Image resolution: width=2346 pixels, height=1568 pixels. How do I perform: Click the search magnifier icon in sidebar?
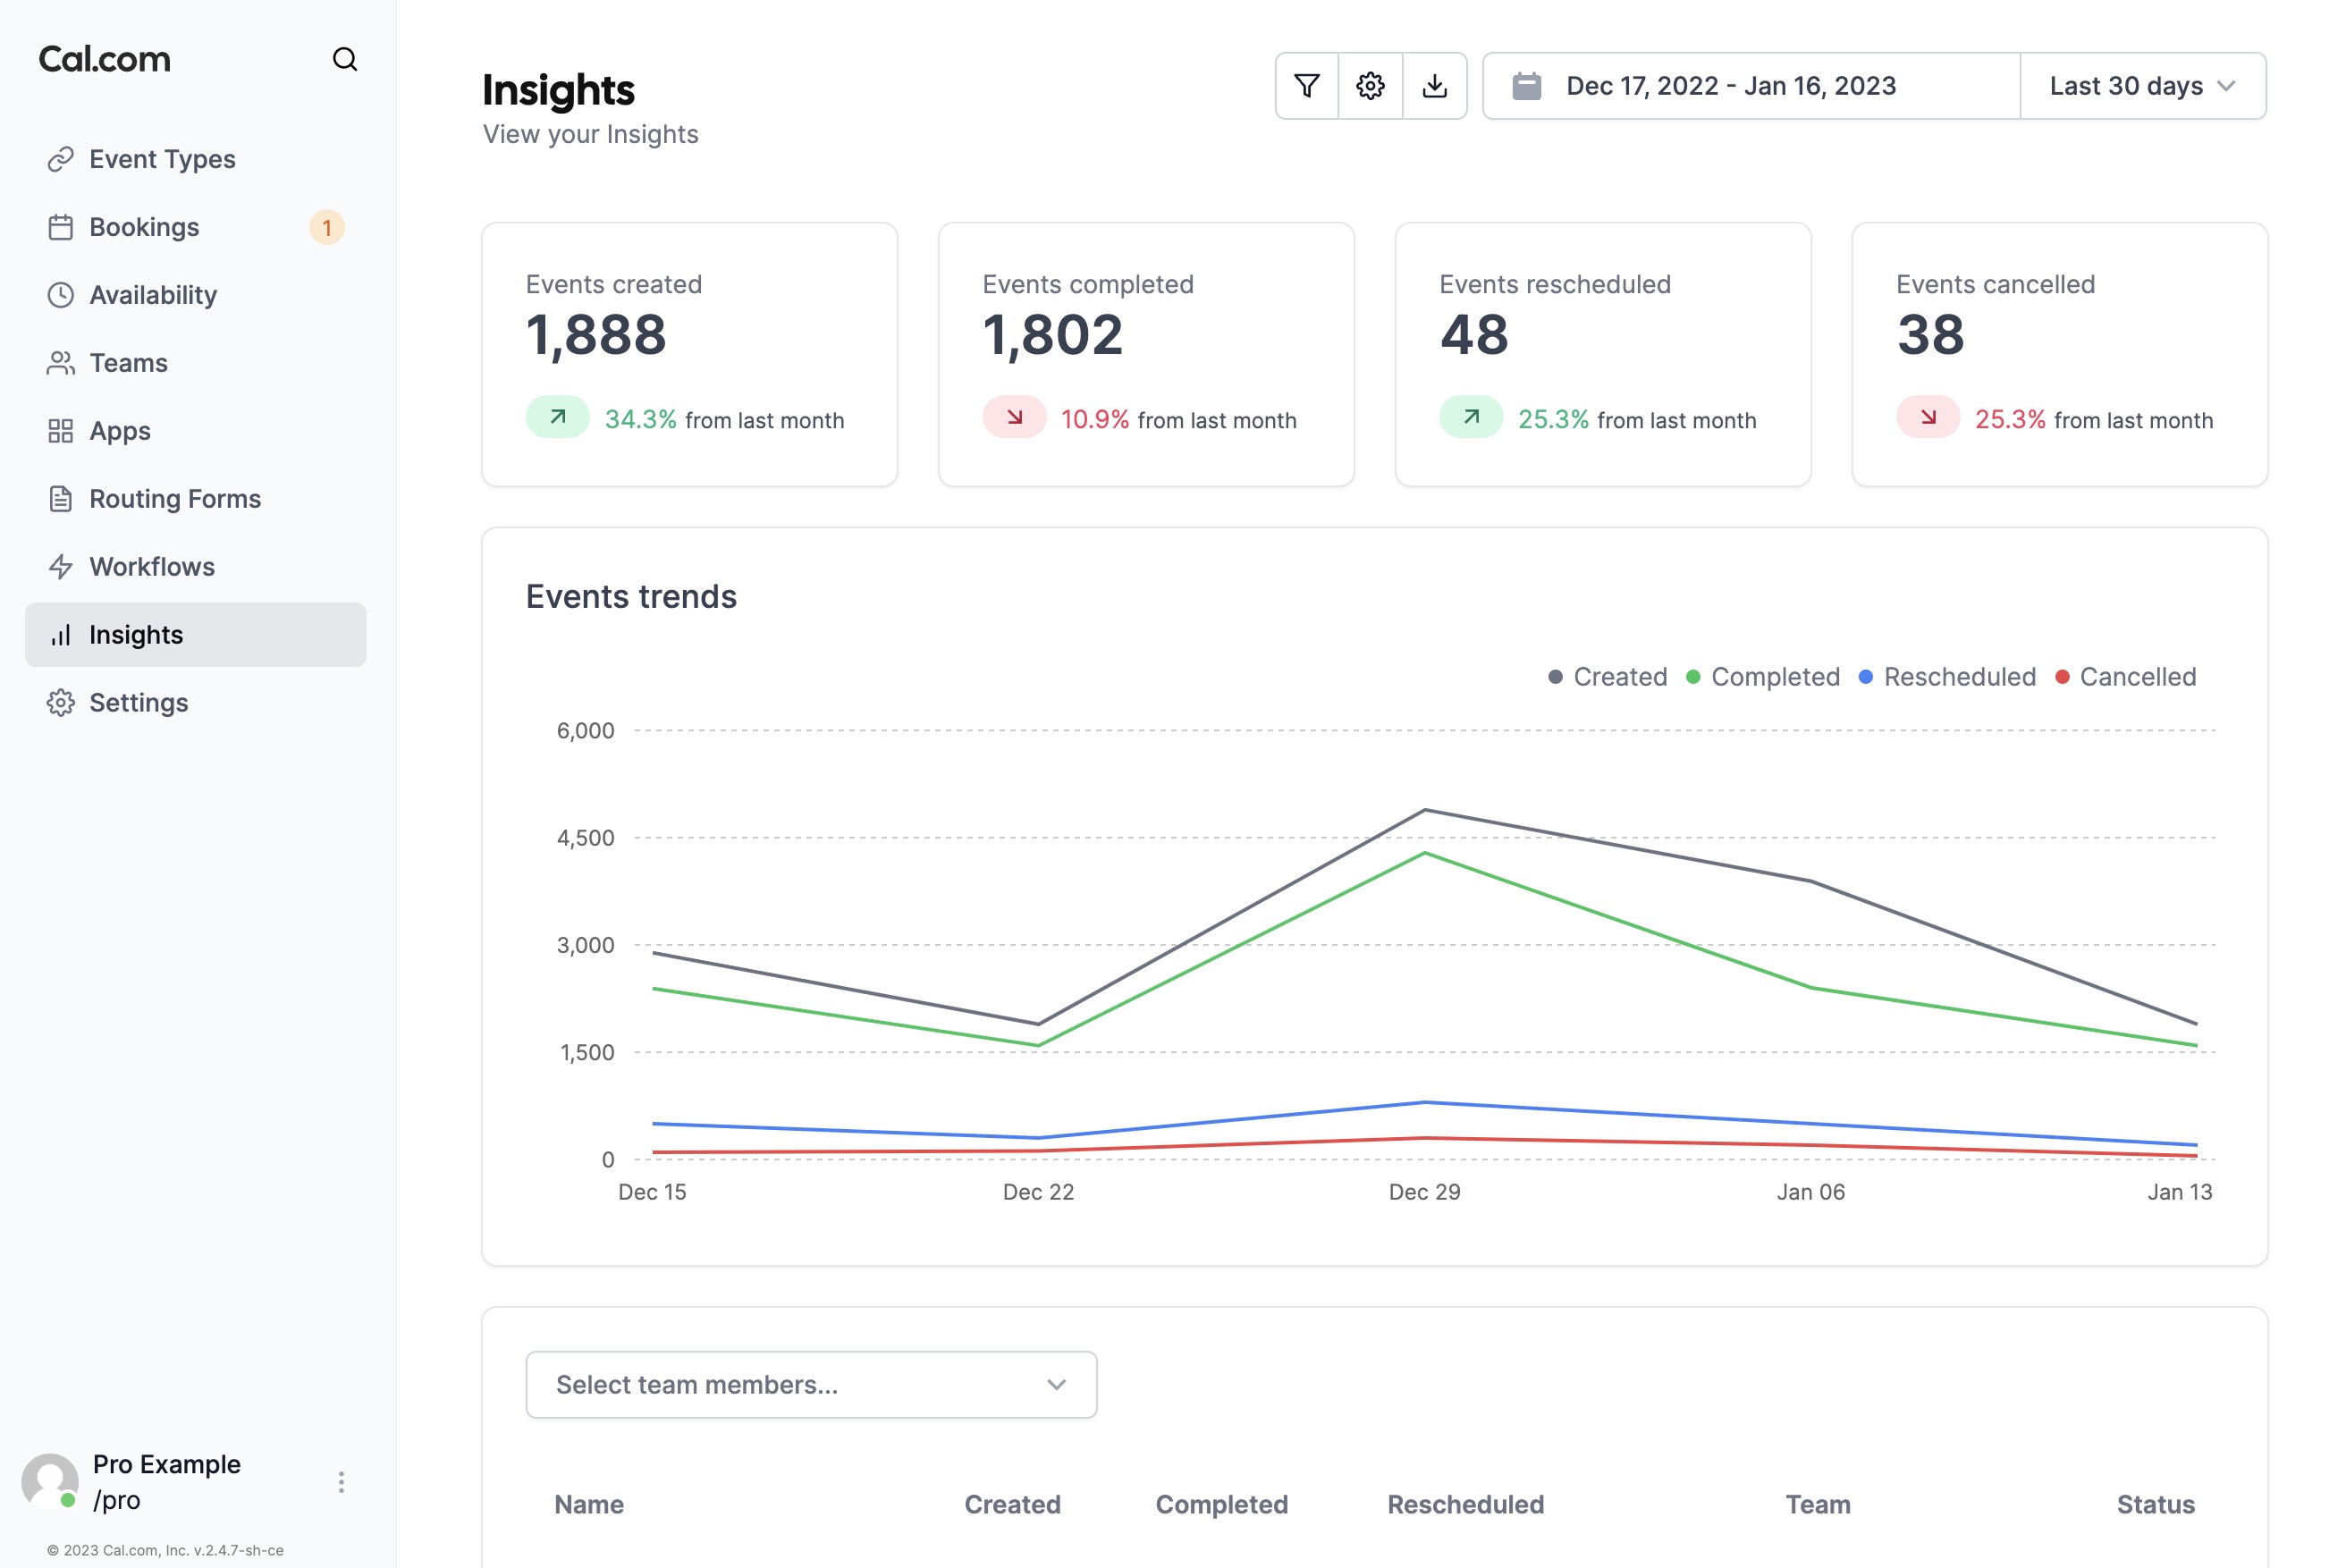point(344,60)
